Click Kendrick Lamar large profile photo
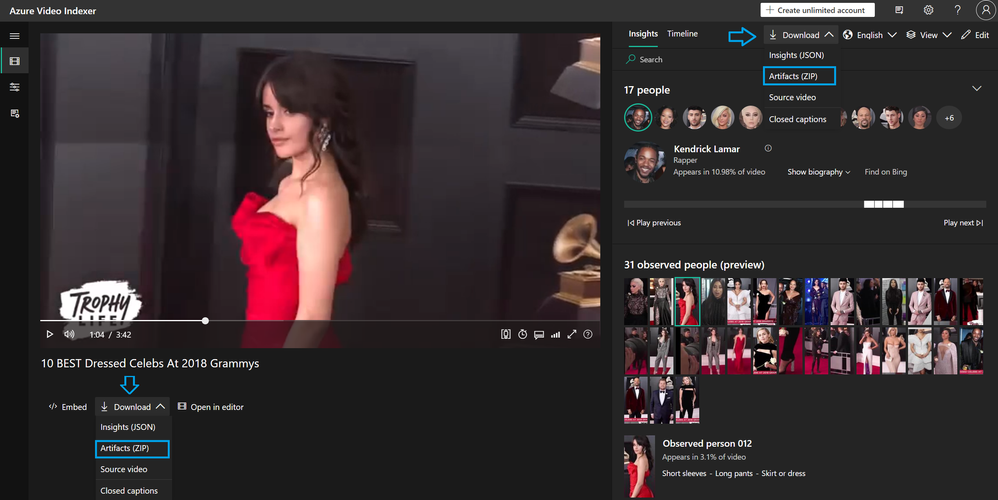Viewport: 998px width, 500px height. 645,162
